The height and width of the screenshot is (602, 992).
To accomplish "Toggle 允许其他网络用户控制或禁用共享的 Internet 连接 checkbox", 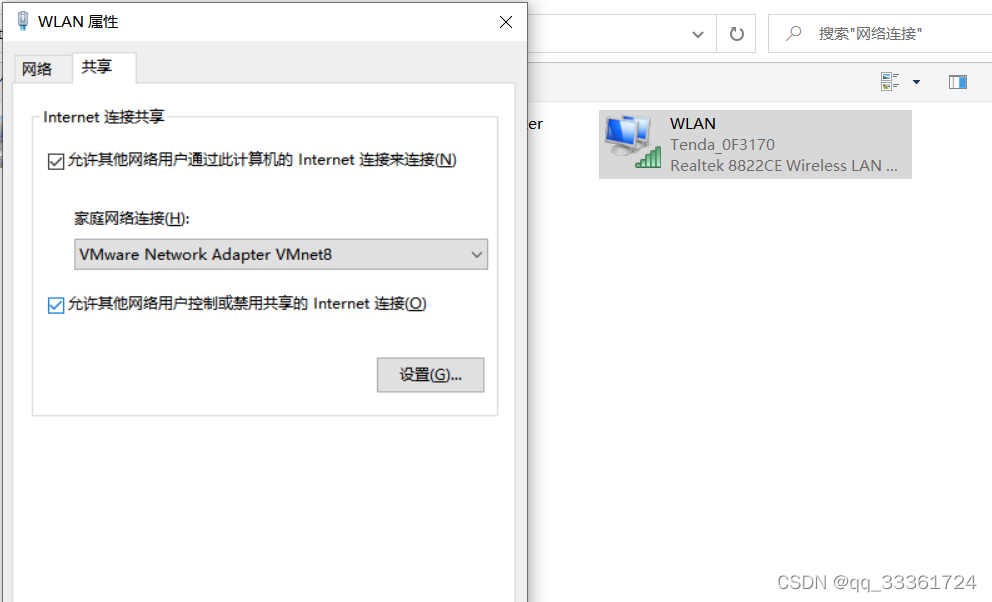I will (56, 305).
